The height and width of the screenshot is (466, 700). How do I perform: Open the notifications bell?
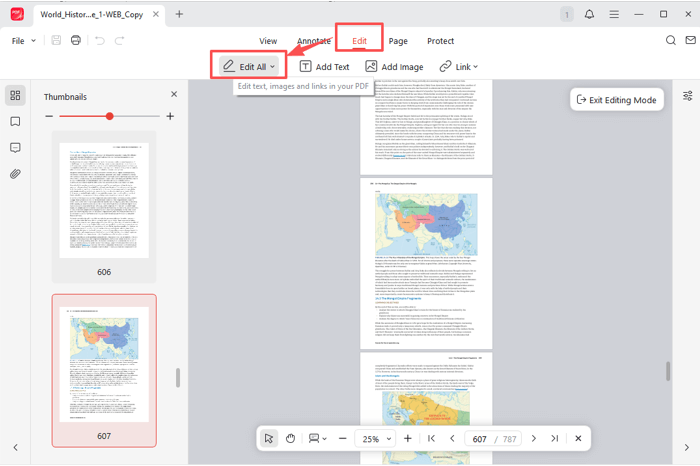click(589, 14)
